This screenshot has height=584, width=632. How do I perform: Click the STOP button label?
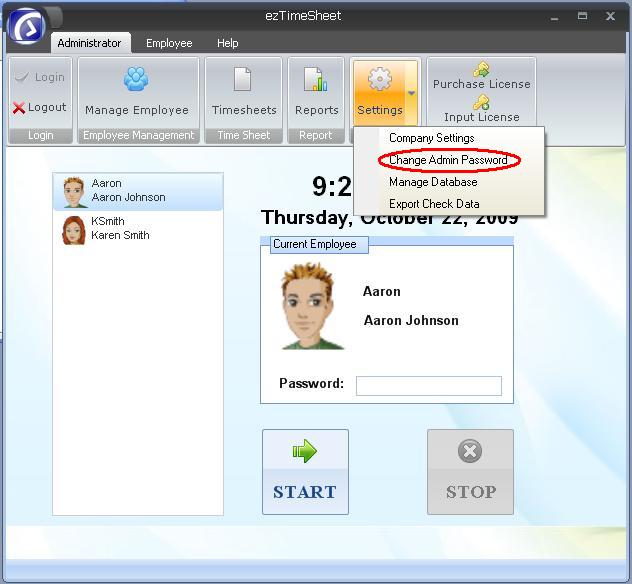tap(471, 492)
